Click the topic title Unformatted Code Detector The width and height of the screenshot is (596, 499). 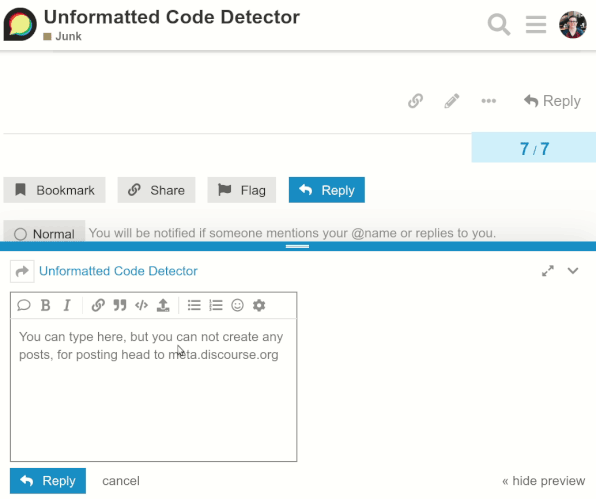[x=172, y=17]
